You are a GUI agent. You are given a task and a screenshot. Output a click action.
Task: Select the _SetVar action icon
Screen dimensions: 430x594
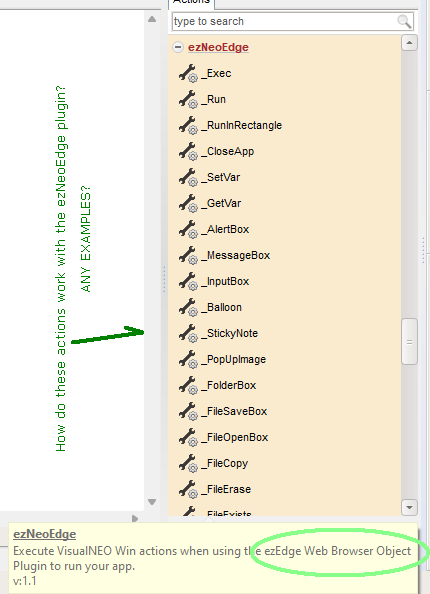[x=188, y=177]
